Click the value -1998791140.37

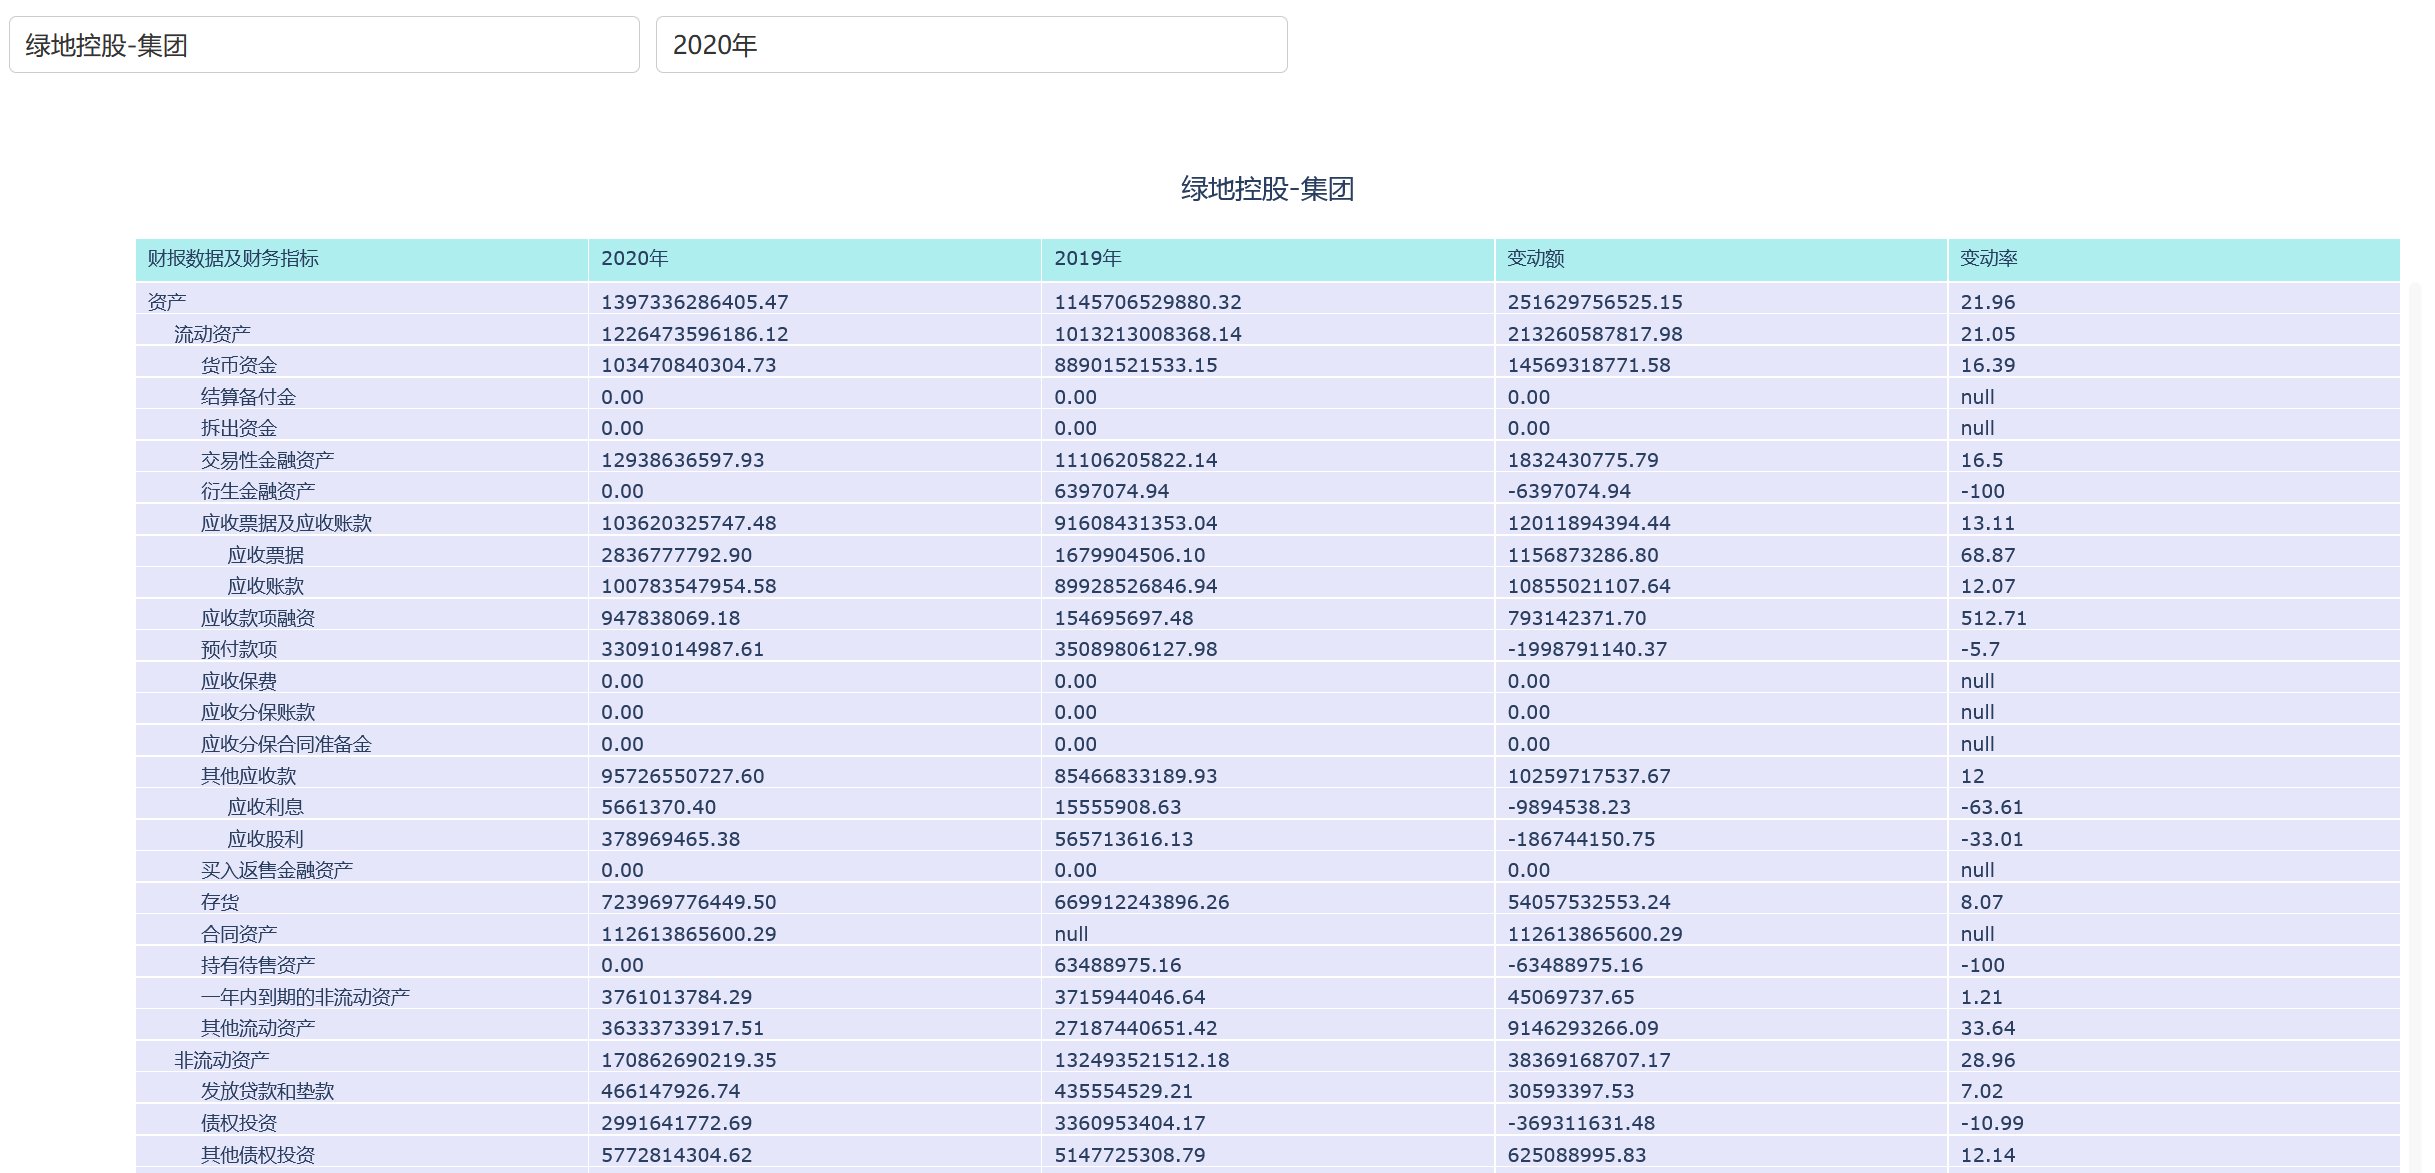point(1586,649)
